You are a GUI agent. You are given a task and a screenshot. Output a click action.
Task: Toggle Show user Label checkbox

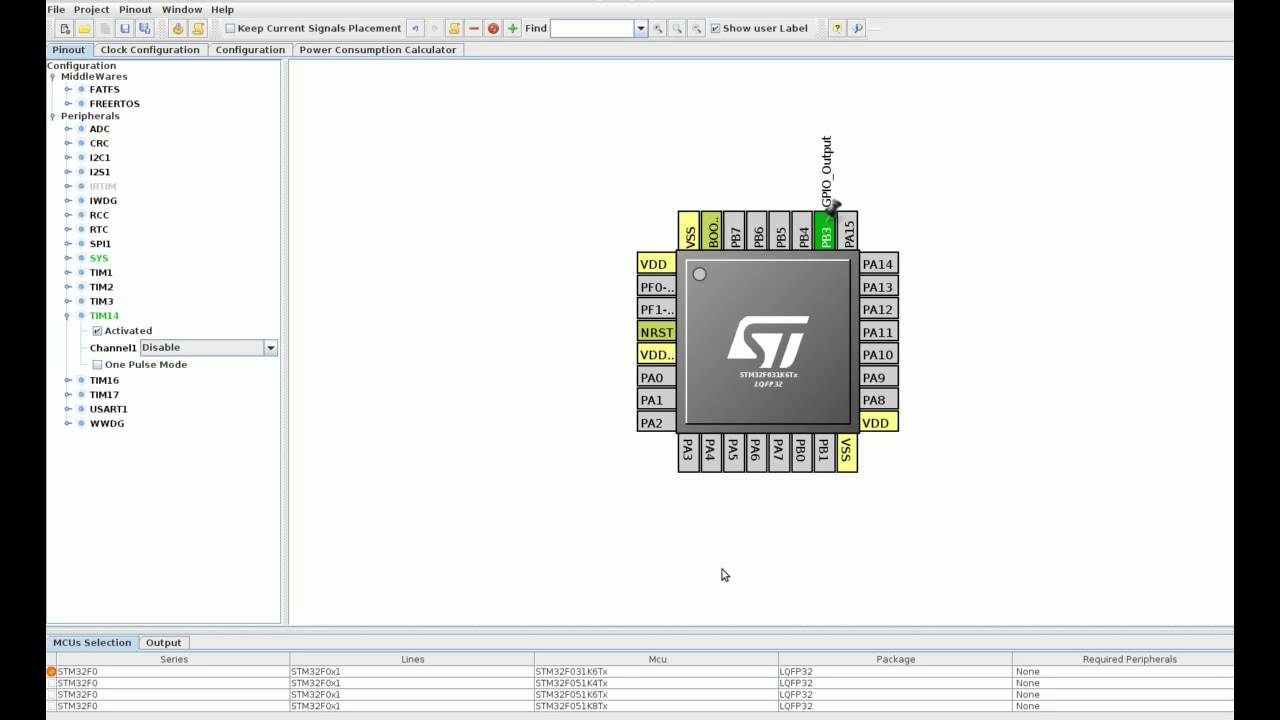coord(715,28)
